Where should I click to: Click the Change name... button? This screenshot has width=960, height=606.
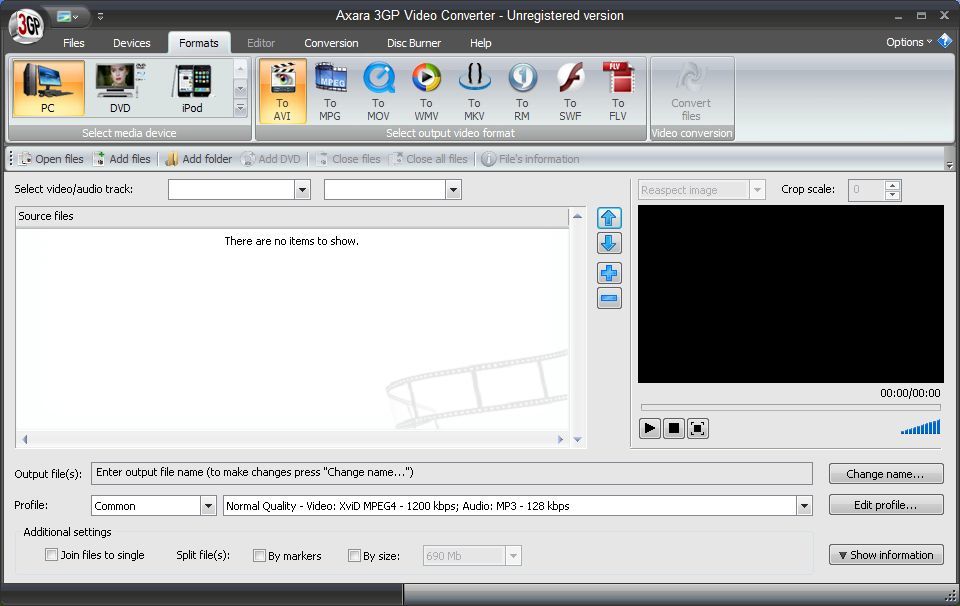click(886, 474)
